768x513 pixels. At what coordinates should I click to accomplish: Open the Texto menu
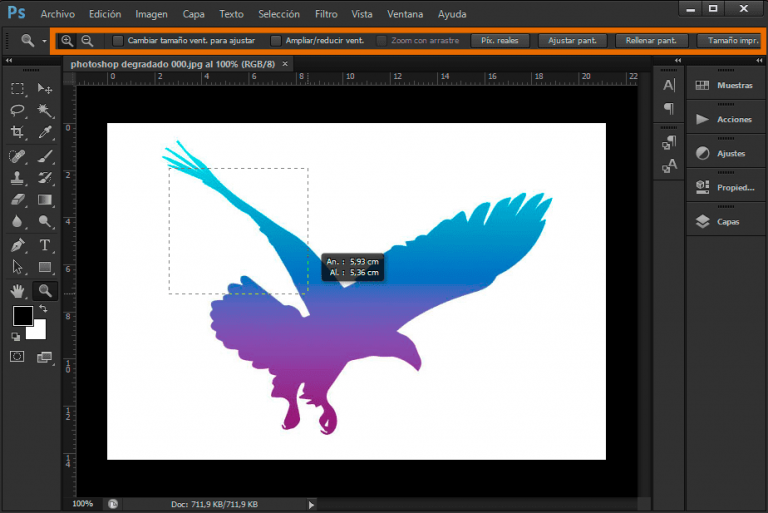tap(231, 14)
